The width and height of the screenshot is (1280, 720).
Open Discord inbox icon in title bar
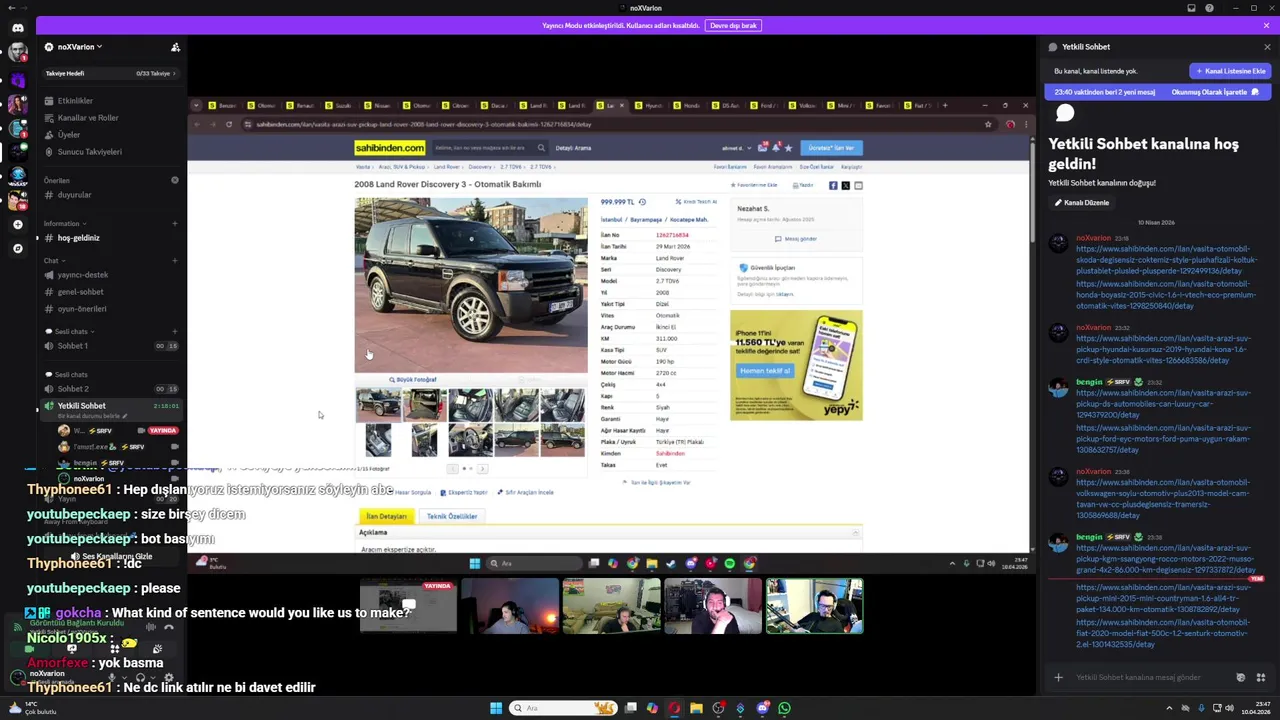pos(1191,8)
